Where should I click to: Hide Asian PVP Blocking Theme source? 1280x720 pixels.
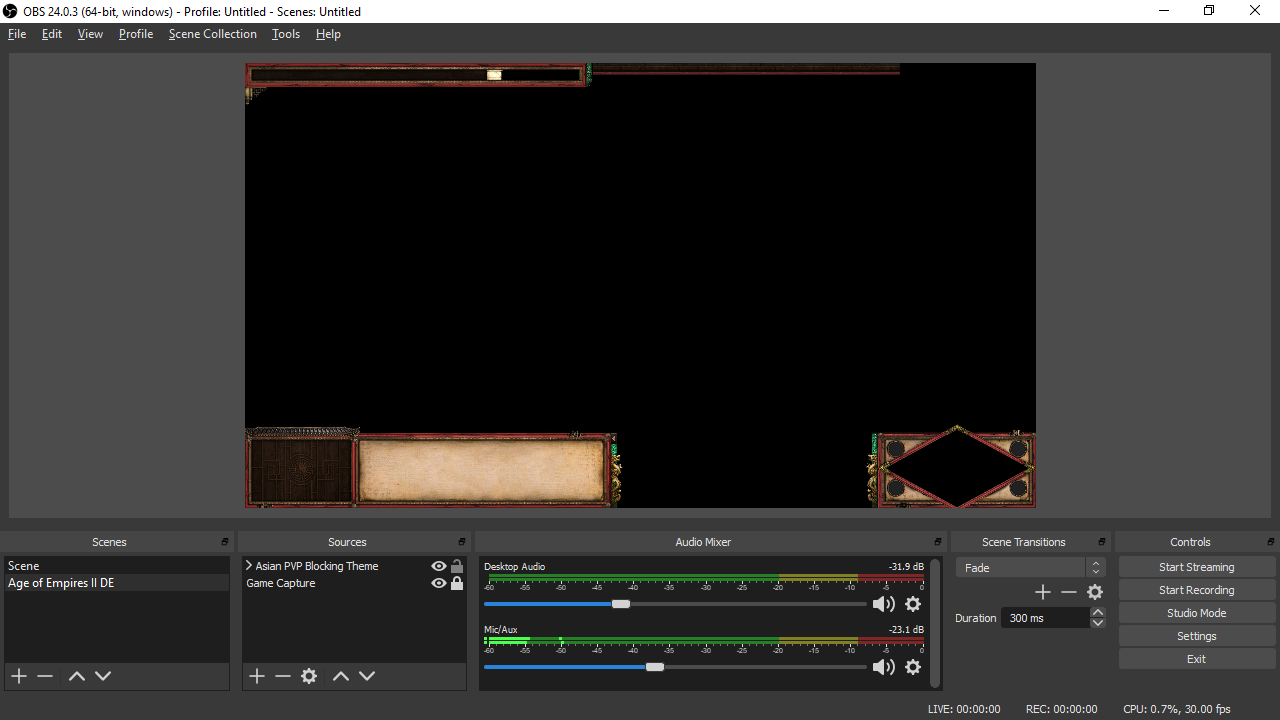pyautogui.click(x=438, y=566)
